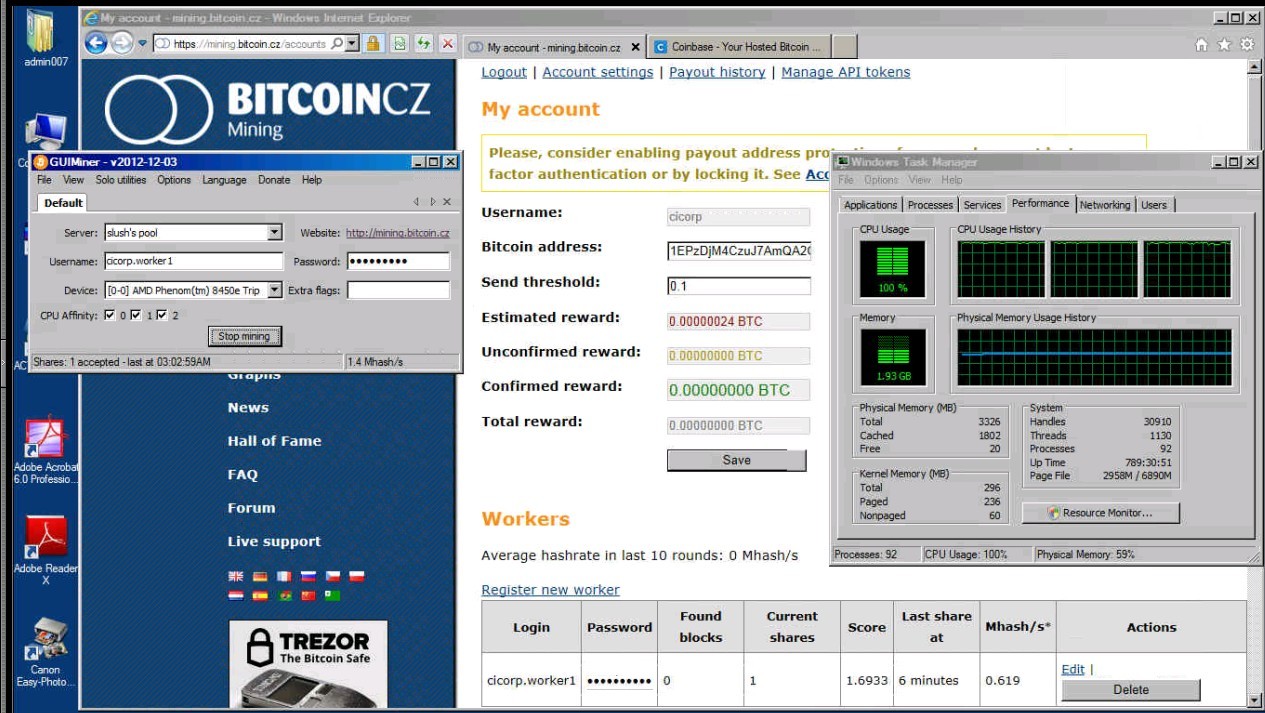Close the My account browser tab
Image resolution: width=1265 pixels, height=713 pixels.
click(x=635, y=47)
